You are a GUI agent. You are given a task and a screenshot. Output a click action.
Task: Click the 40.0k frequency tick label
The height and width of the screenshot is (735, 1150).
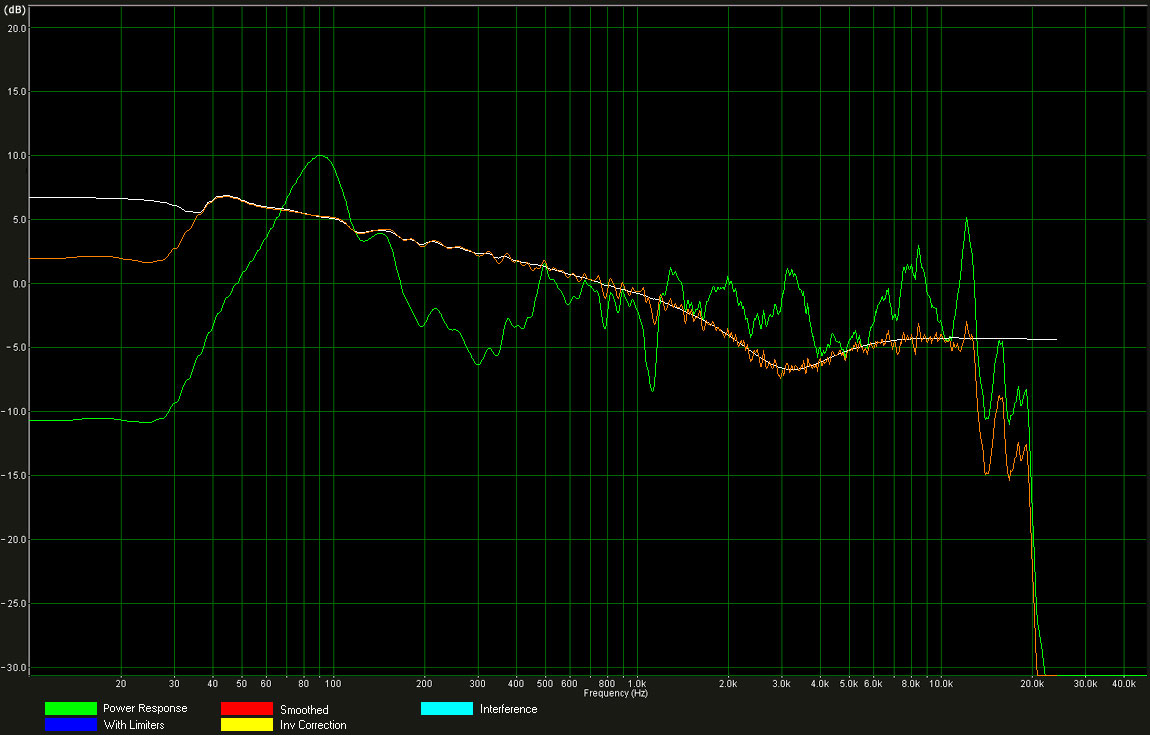(x=1123, y=684)
